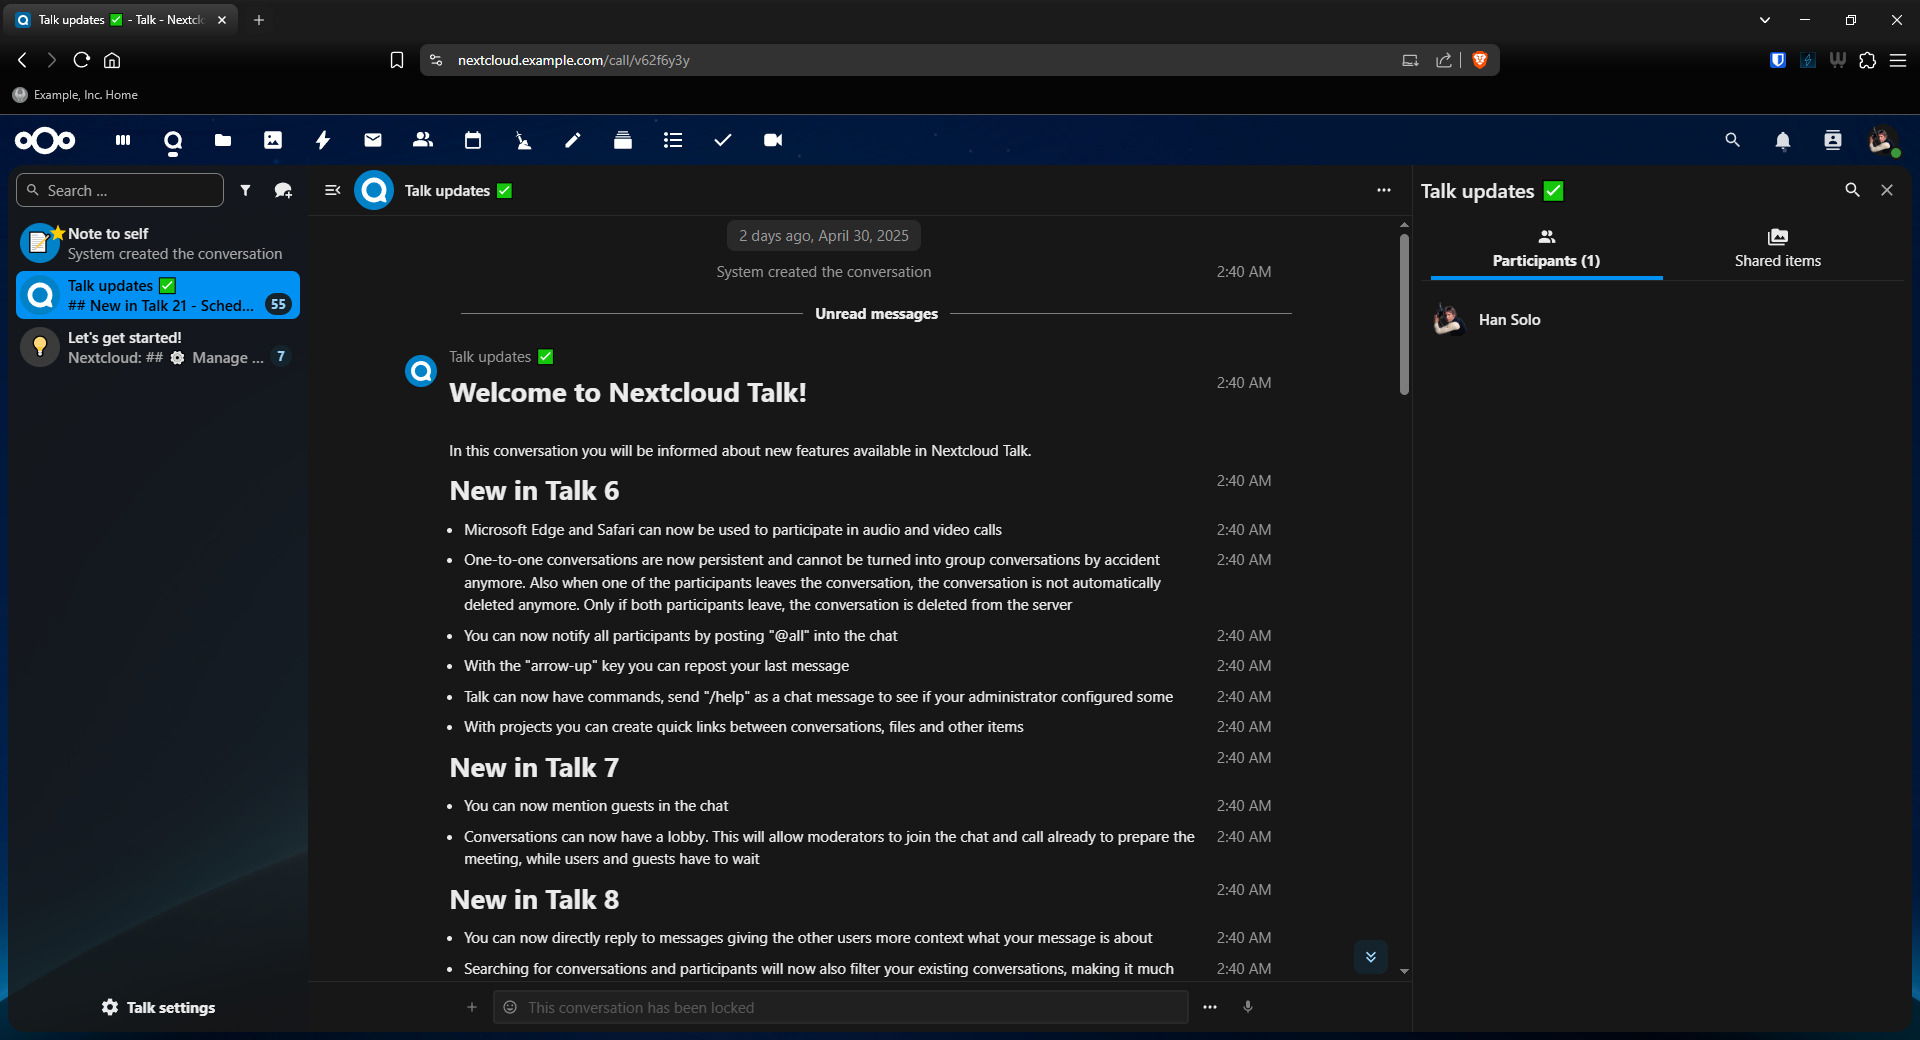This screenshot has height=1040, width=1920.
Task: Toggle the conversation list sidebar
Action: [333, 190]
